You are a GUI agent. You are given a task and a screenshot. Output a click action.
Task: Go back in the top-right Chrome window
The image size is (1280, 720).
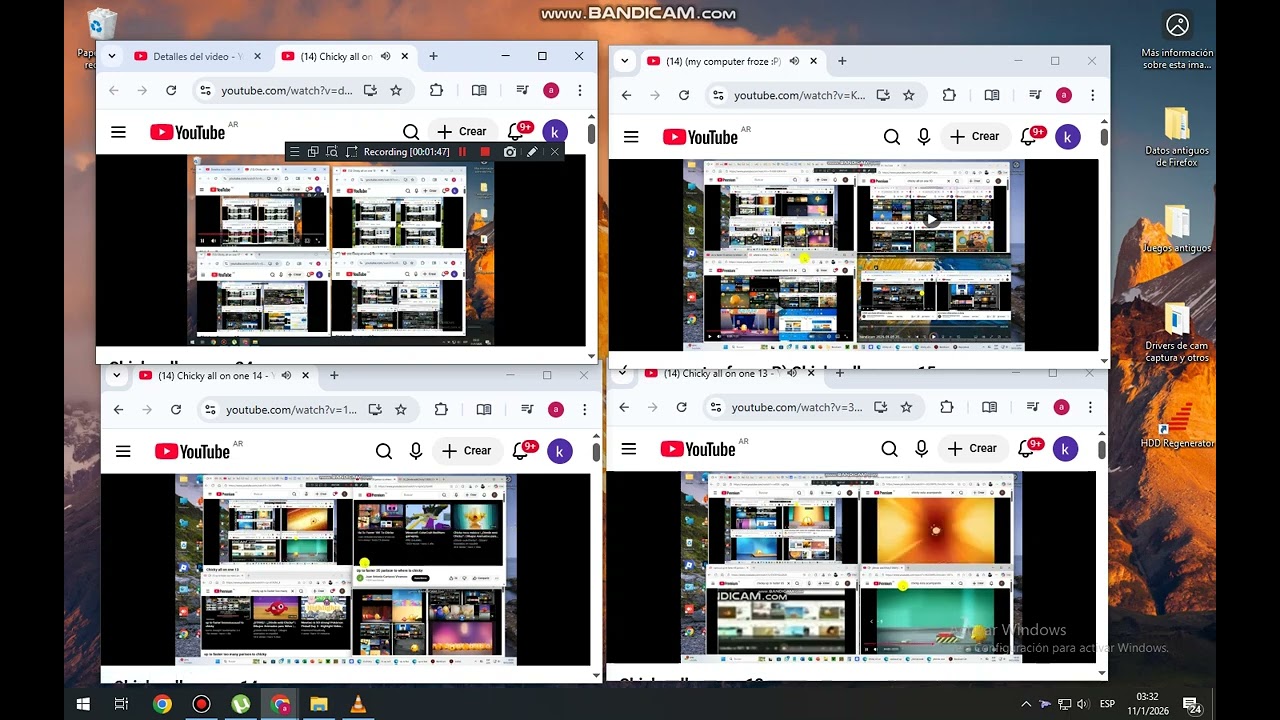[626, 95]
